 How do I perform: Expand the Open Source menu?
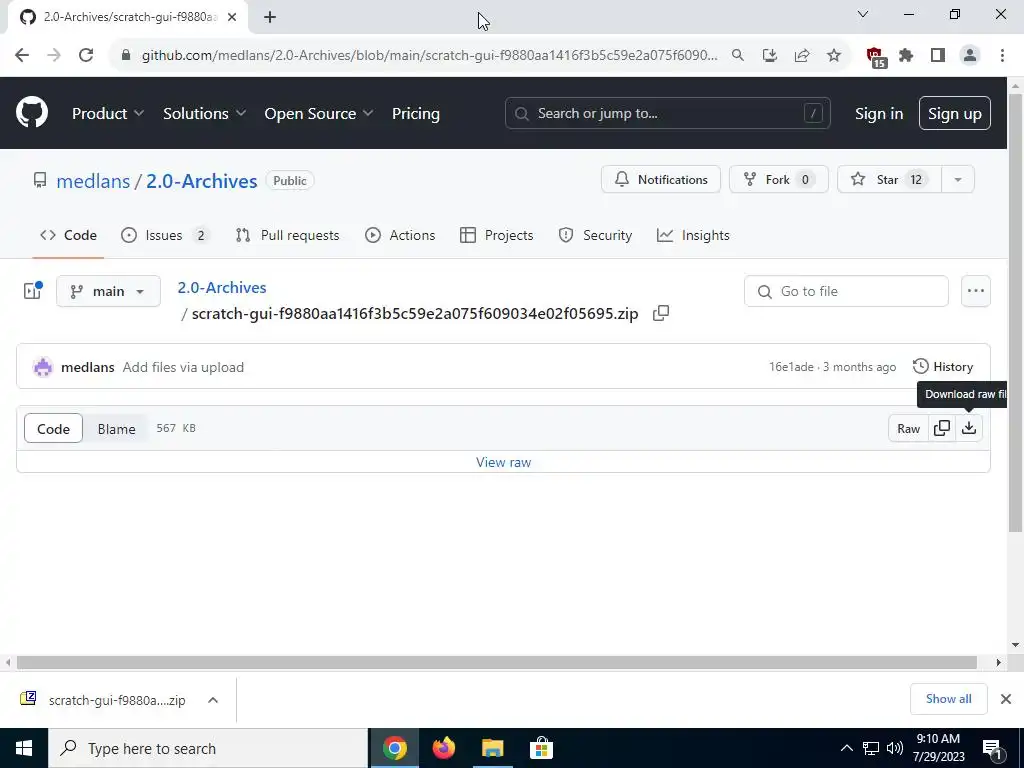pyautogui.click(x=319, y=113)
